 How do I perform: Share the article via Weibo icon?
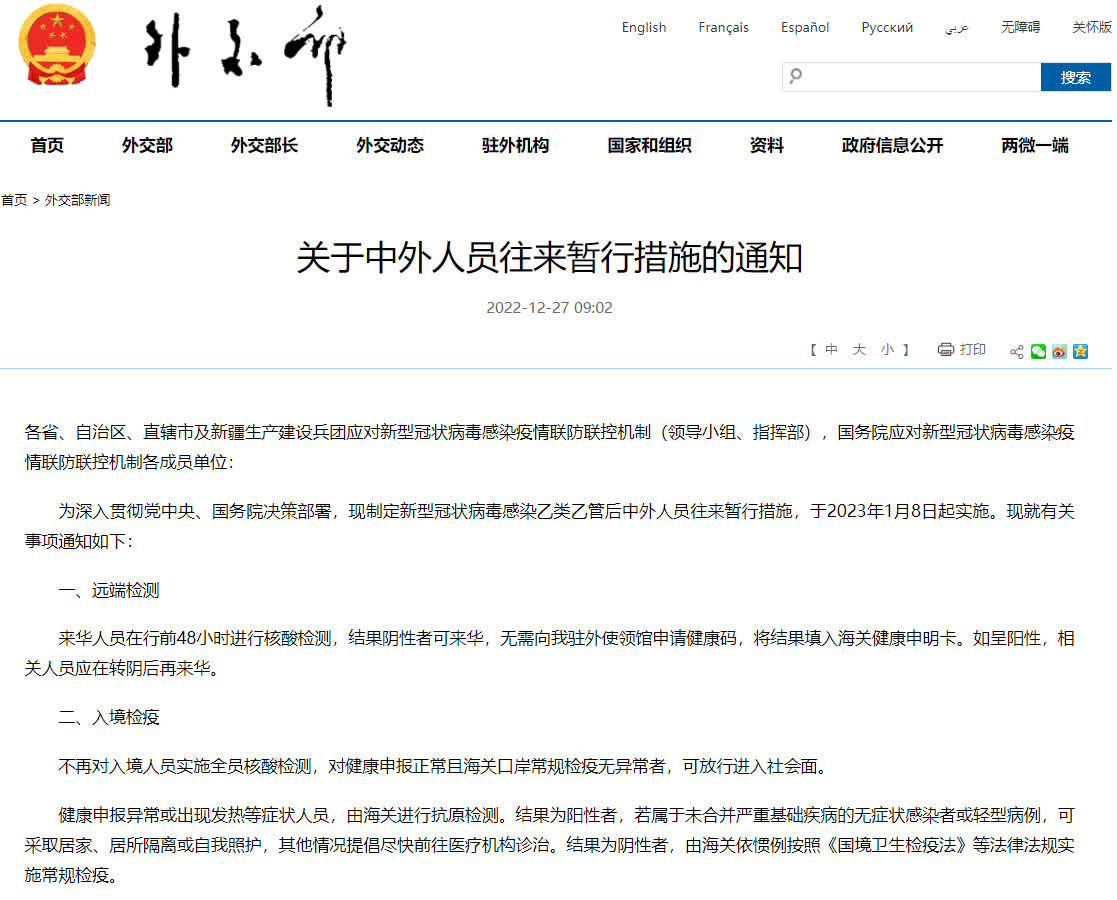tap(1059, 351)
